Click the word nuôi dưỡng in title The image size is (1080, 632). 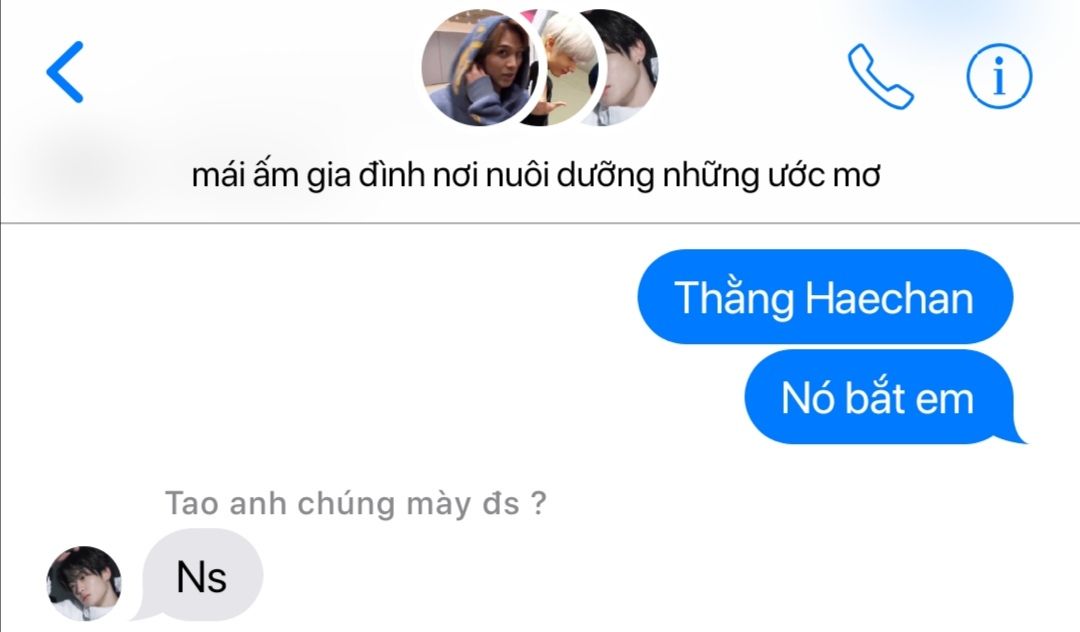point(570,175)
